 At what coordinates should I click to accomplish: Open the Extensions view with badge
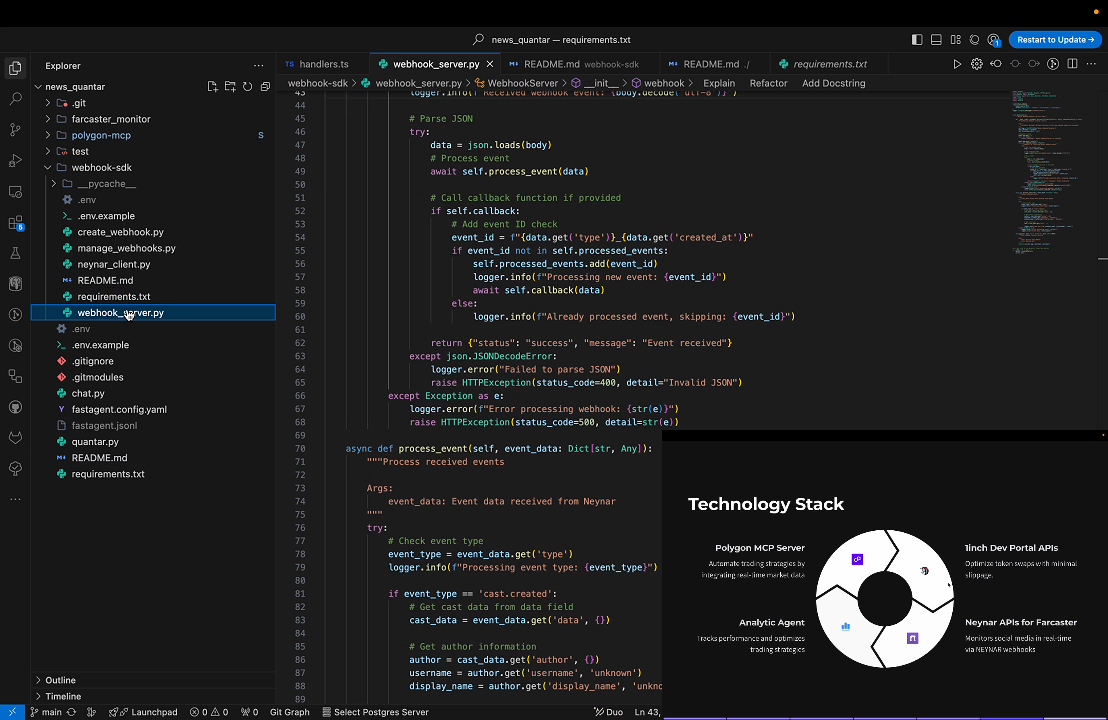tap(15, 223)
